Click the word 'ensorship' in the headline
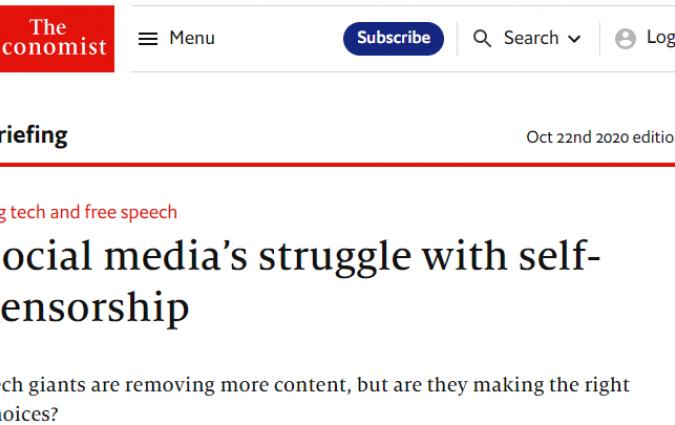This screenshot has height=425, width=675. (95, 308)
